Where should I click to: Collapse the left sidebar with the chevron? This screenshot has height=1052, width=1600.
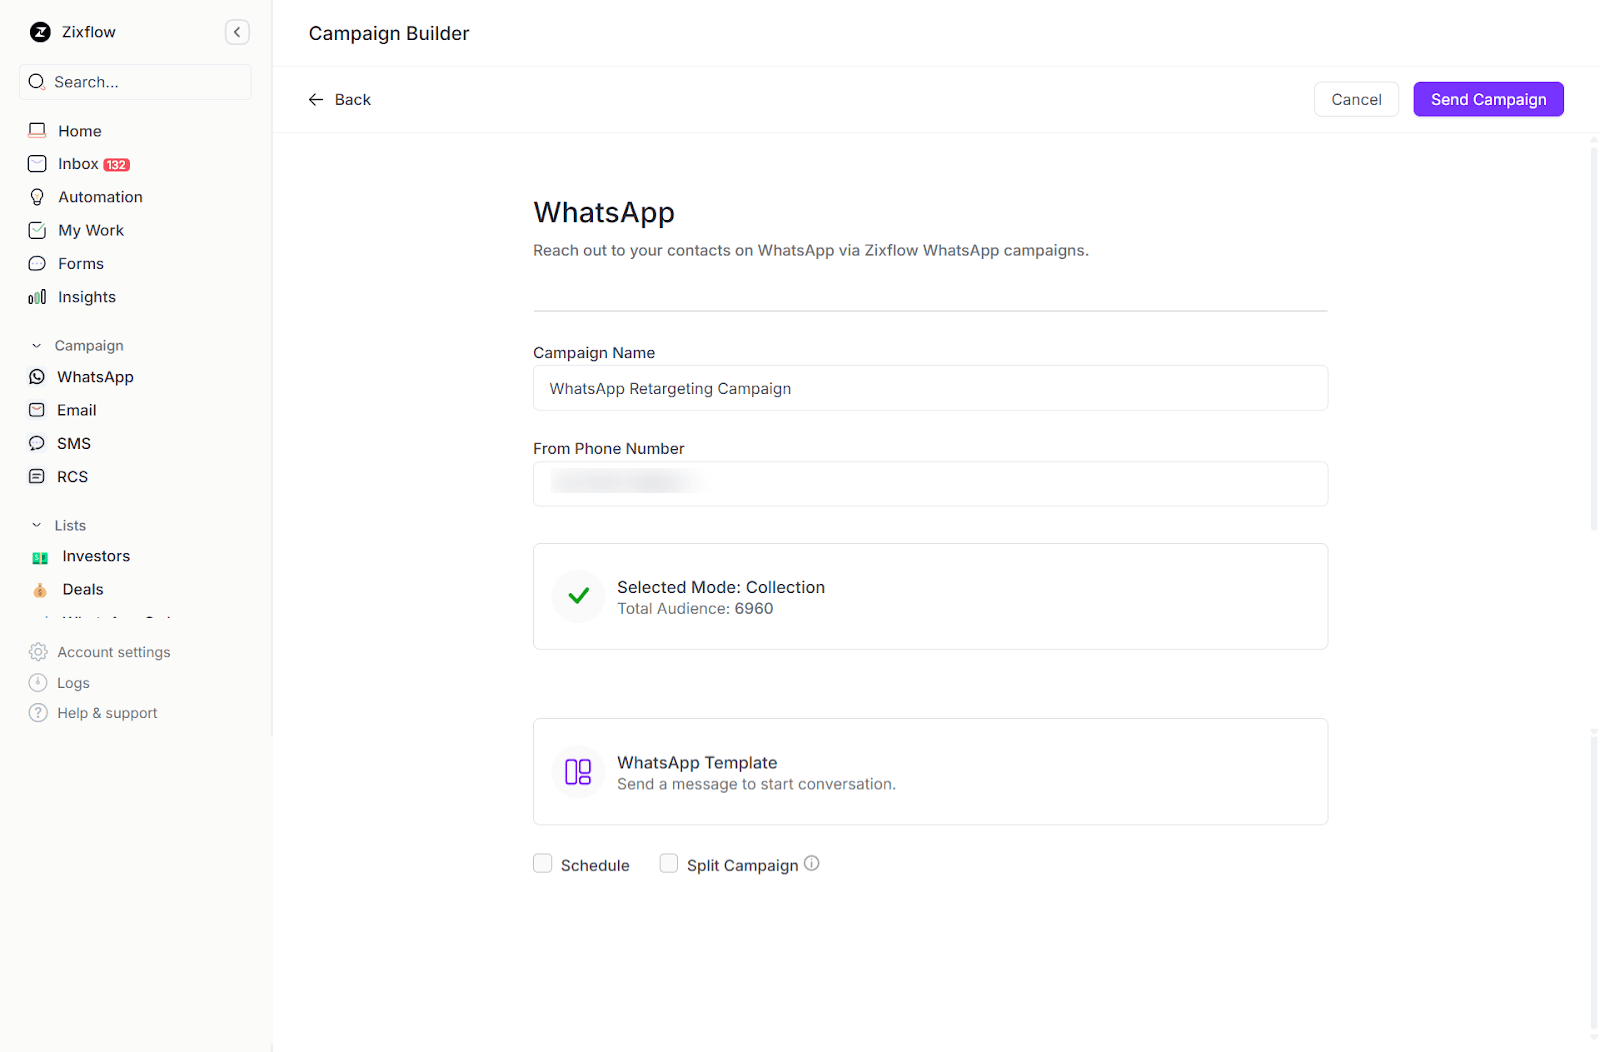click(x=237, y=32)
